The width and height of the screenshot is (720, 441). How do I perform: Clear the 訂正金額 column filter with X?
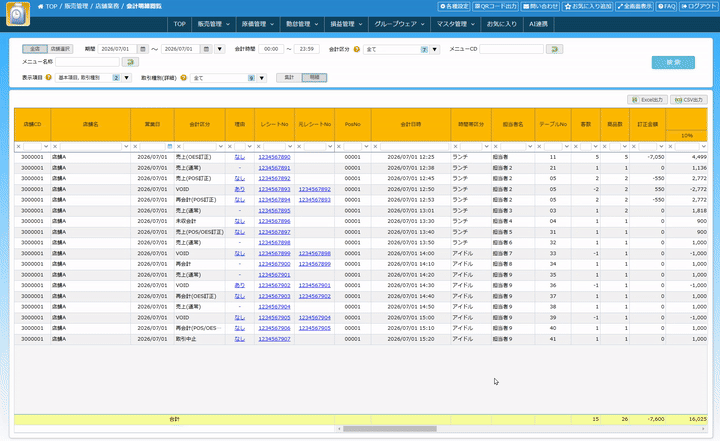(634, 147)
